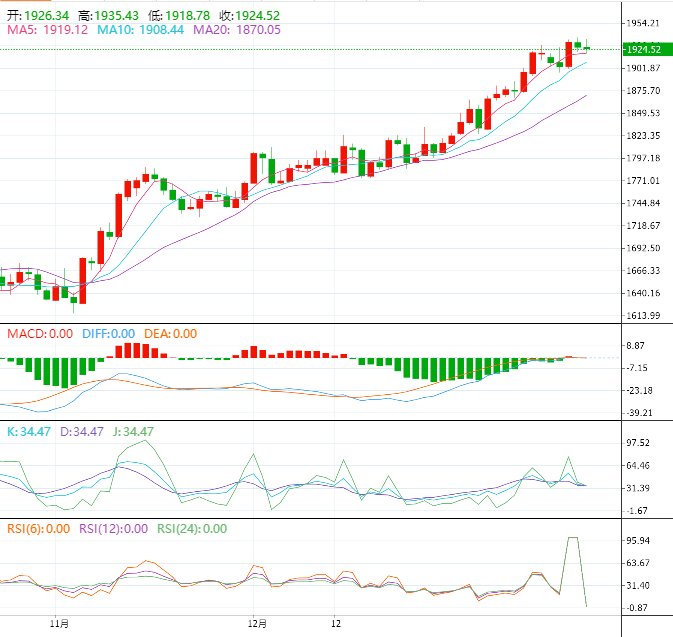Image resolution: width=673 pixels, height=637 pixels.
Task: Click the 95.94 RSI axis label
Action: pos(638,540)
